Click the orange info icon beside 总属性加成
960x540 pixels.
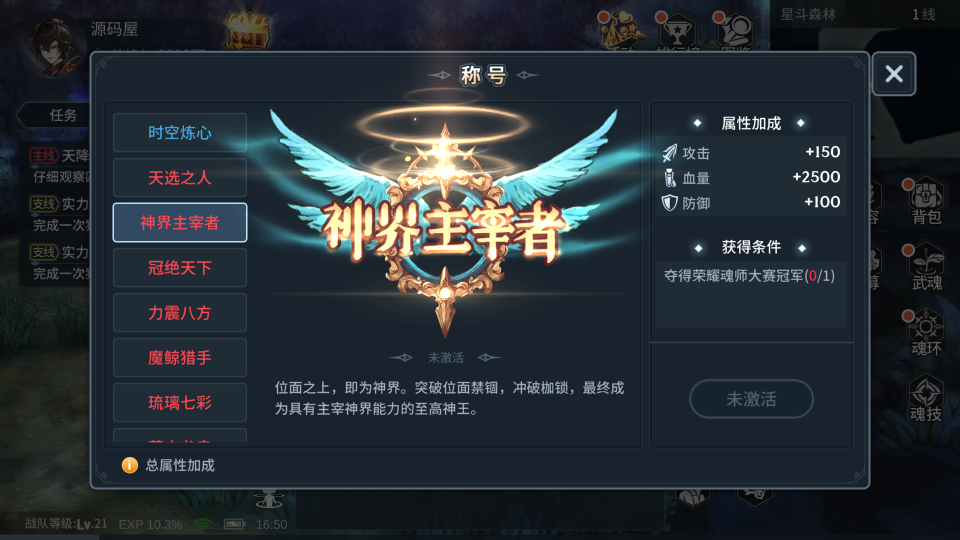(x=130, y=465)
